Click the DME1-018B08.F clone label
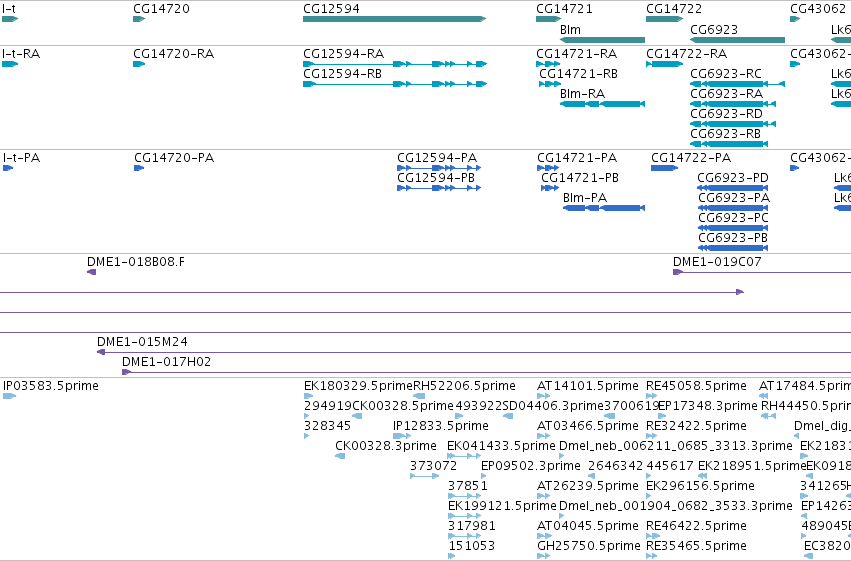The height and width of the screenshot is (561, 851). click(x=136, y=262)
